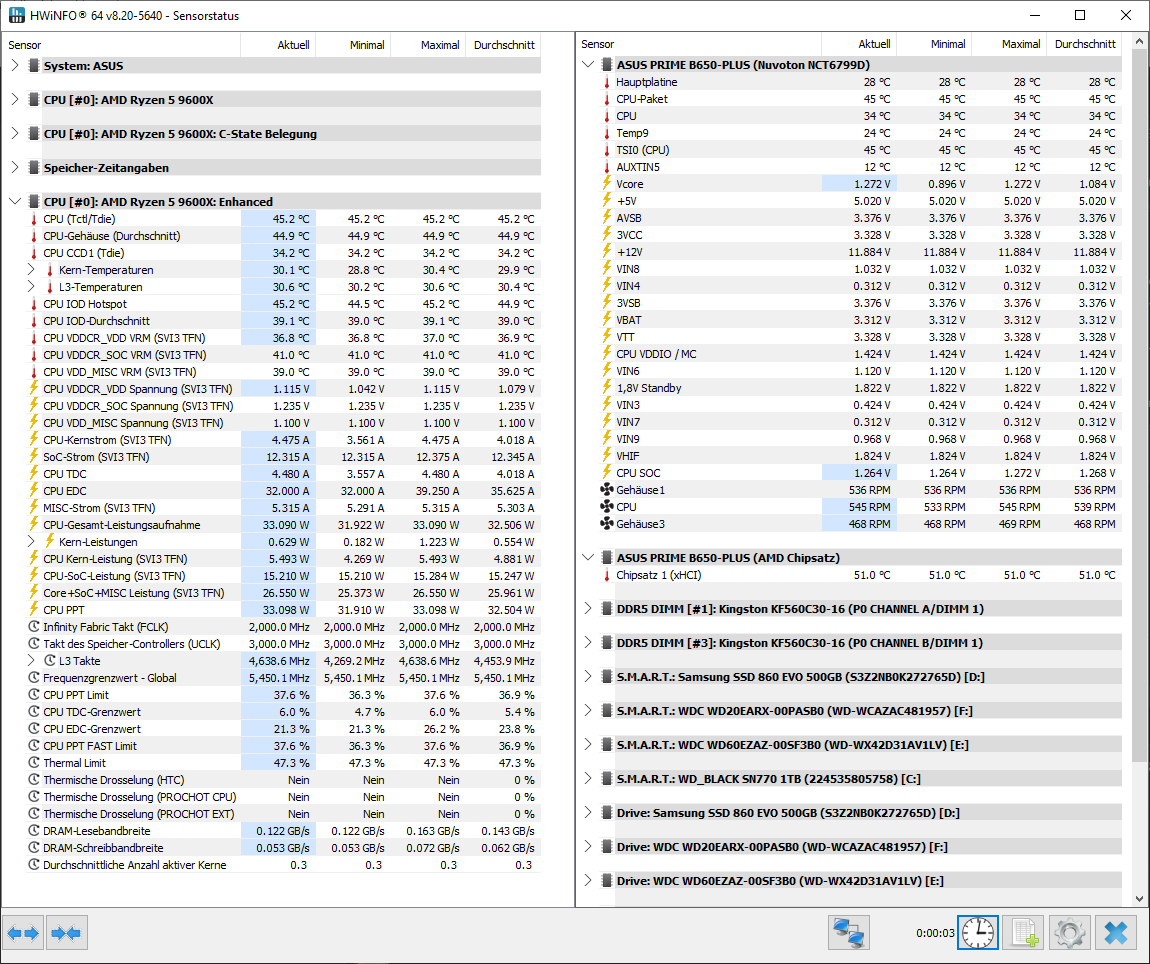Click the Gehäuse3 fan icon
Image resolution: width=1150 pixels, height=964 pixels.
tap(607, 524)
